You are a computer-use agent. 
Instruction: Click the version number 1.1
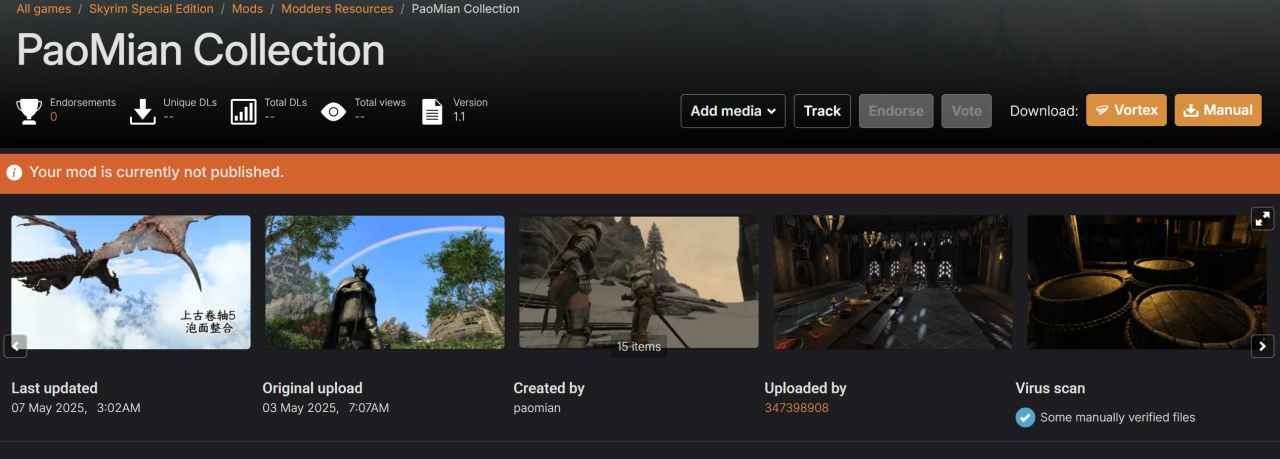point(459,117)
